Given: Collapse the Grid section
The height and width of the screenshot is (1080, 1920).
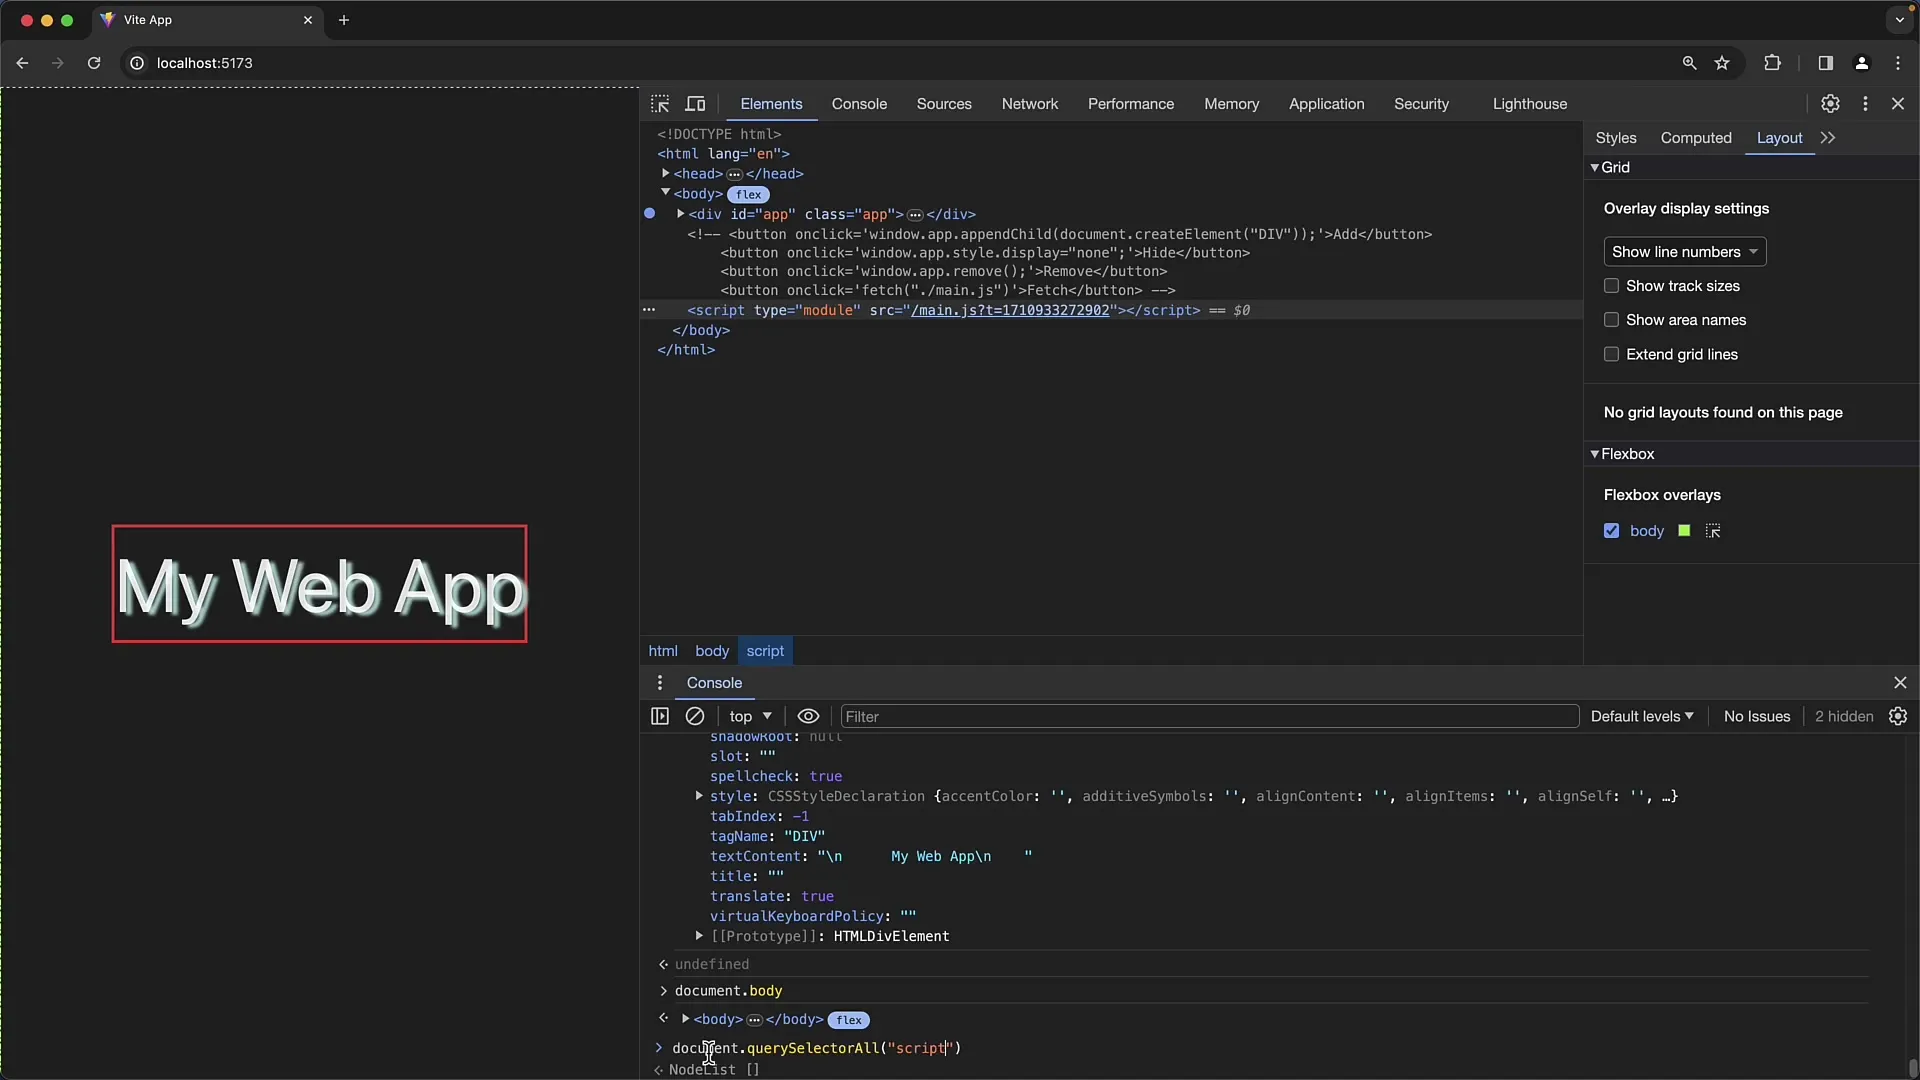Looking at the screenshot, I should click(x=1595, y=168).
